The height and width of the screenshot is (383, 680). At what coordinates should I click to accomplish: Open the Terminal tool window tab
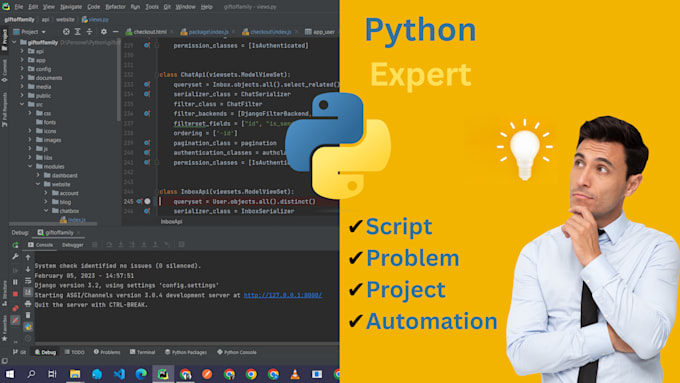[x=142, y=352]
